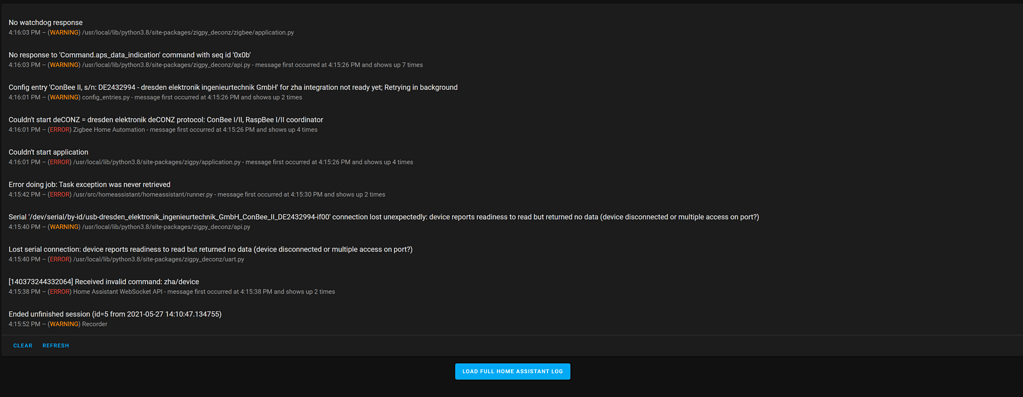The image size is (1023, 397).
Task: Click 'Home Assistant WebSocket API' detail line
Action: click(172, 291)
